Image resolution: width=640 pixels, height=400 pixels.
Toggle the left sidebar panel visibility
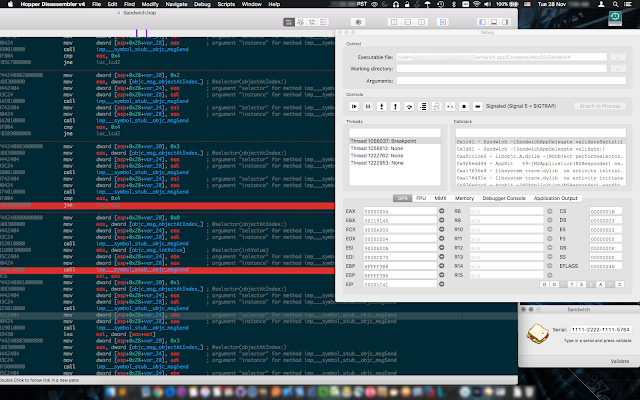482,22
